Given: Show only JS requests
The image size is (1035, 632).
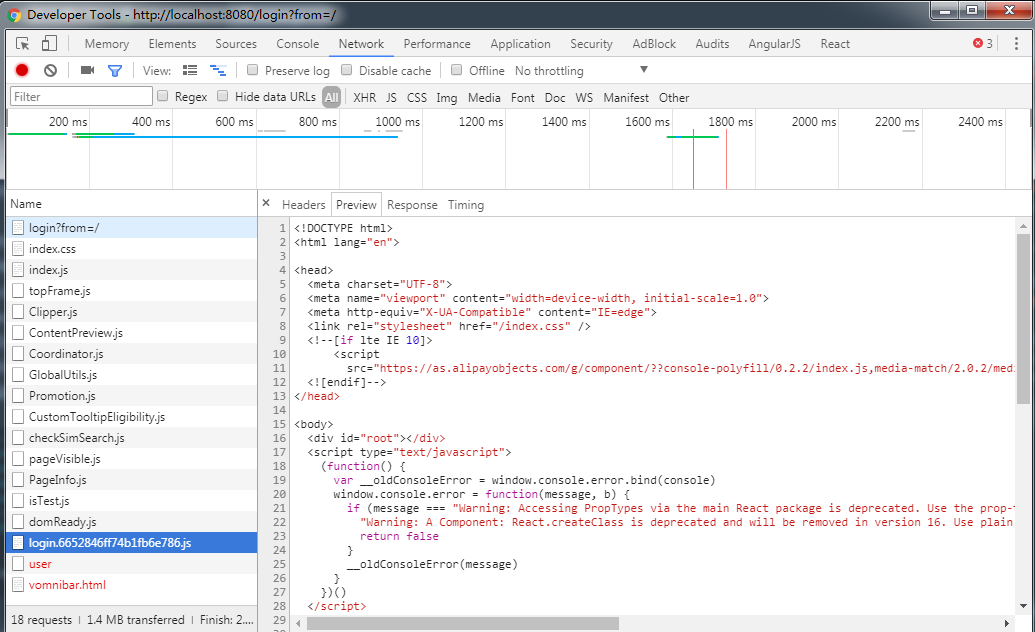Looking at the screenshot, I should (x=390, y=97).
